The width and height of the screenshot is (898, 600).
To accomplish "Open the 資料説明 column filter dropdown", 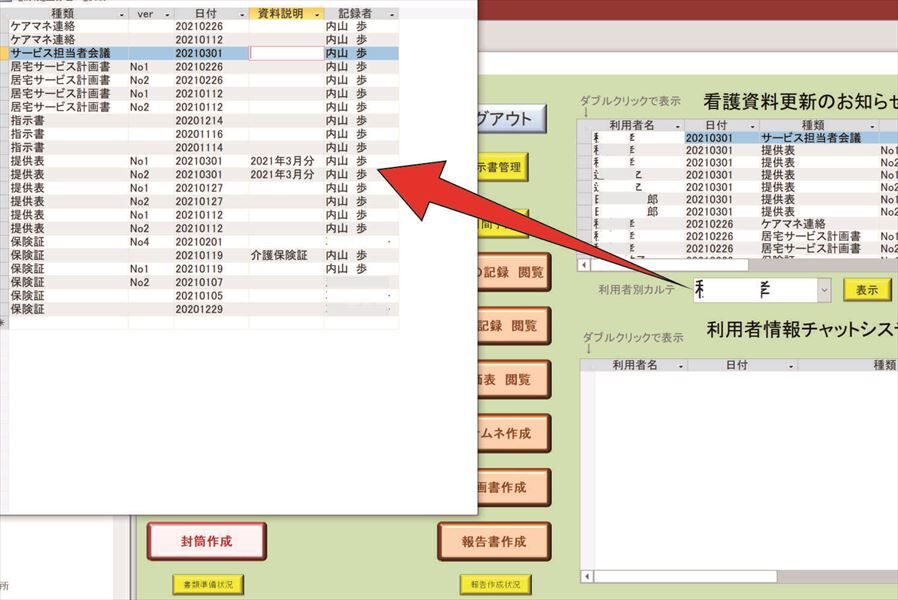I will click(317, 14).
